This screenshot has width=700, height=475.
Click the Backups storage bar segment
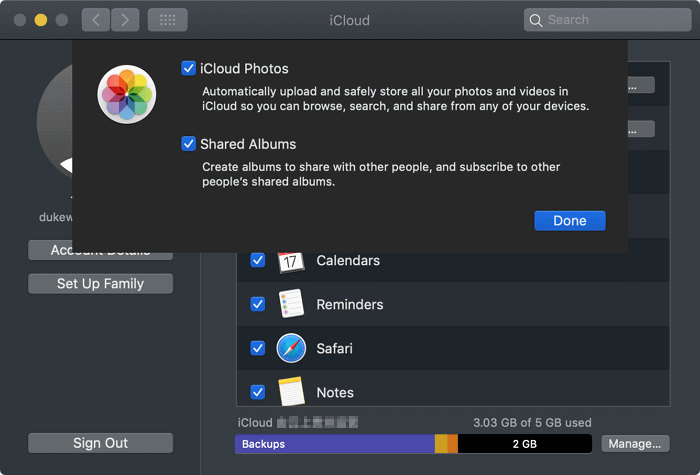pyautogui.click(x=334, y=444)
